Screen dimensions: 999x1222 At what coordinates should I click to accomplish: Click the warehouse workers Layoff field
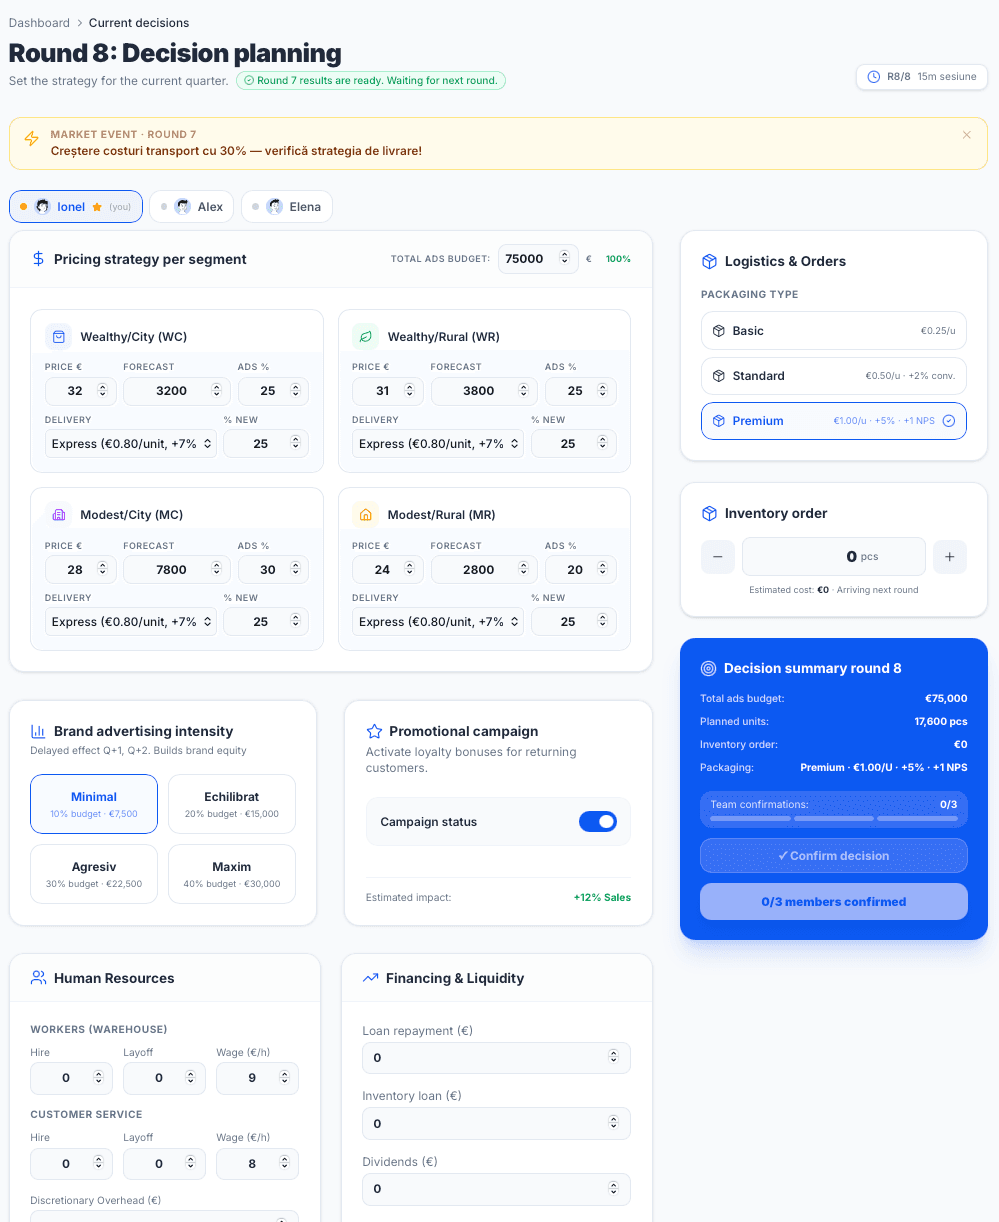click(164, 1078)
